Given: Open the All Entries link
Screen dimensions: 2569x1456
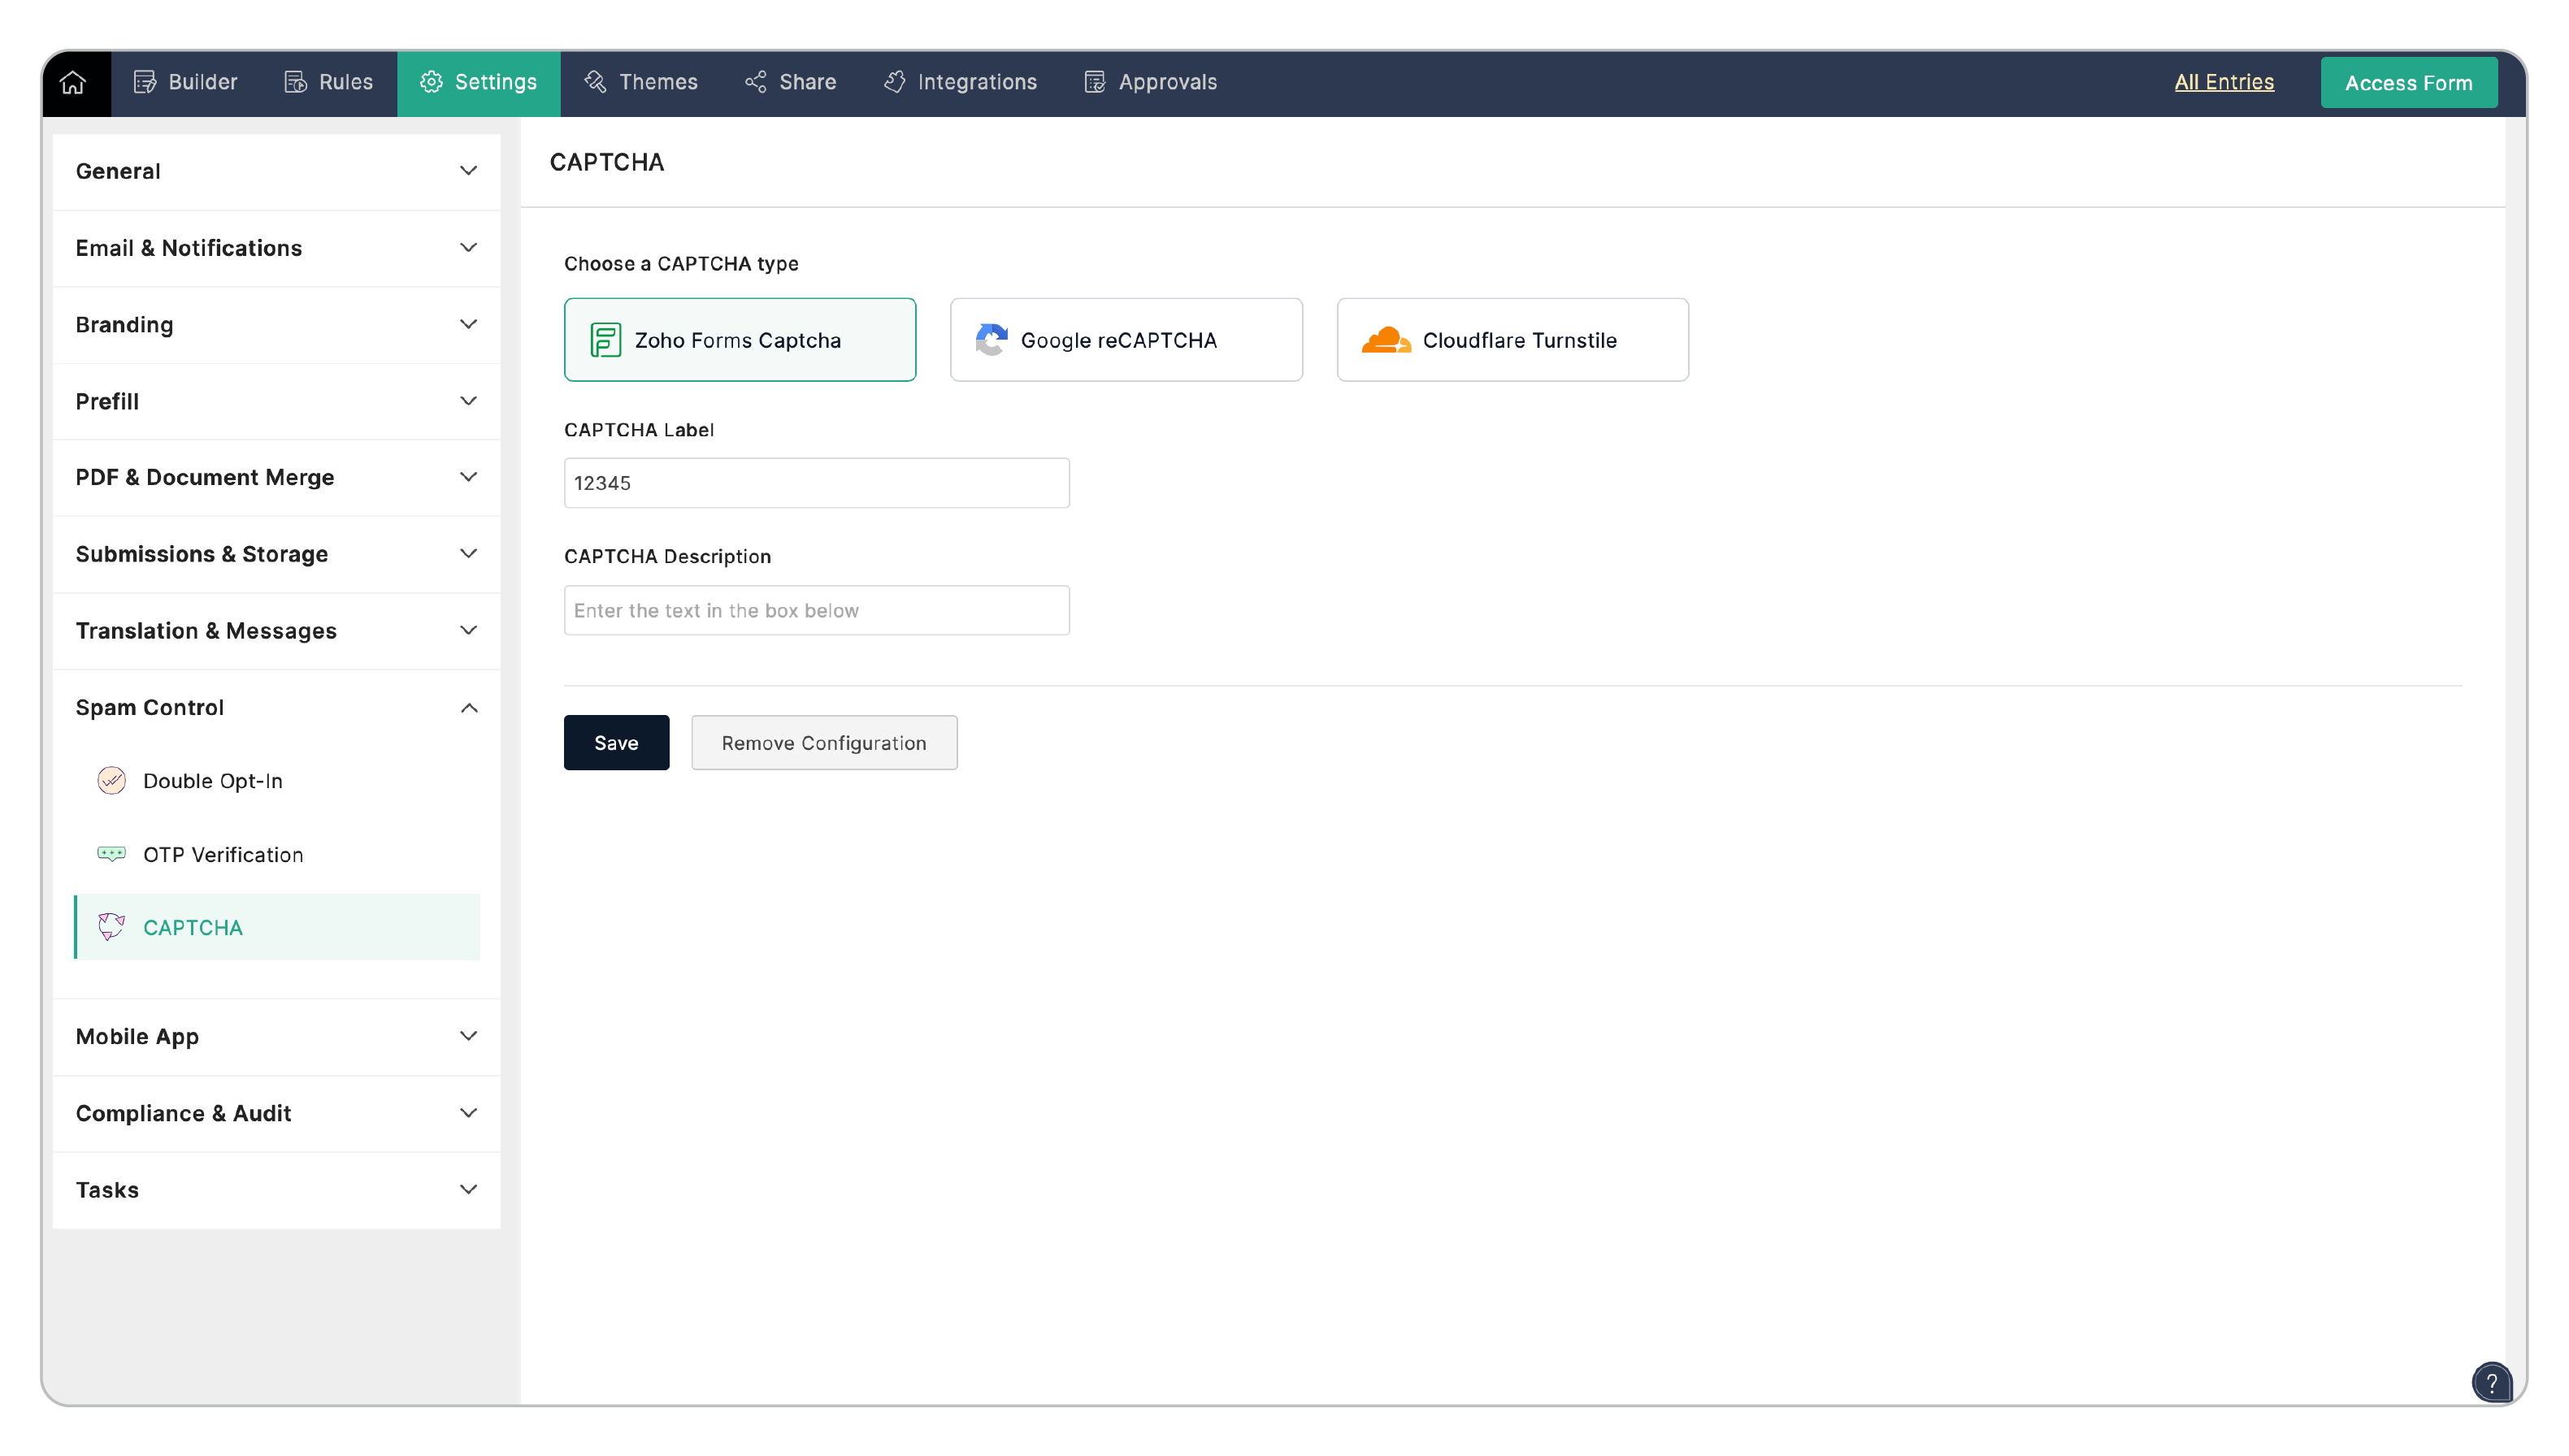Looking at the screenshot, I should [x=2223, y=83].
